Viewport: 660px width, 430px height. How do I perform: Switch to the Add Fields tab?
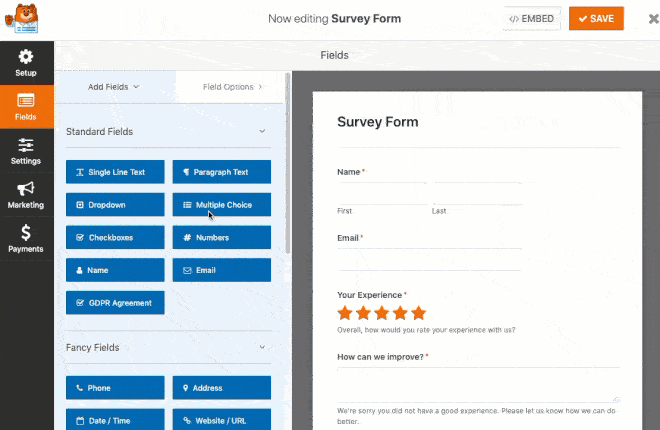[114, 87]
